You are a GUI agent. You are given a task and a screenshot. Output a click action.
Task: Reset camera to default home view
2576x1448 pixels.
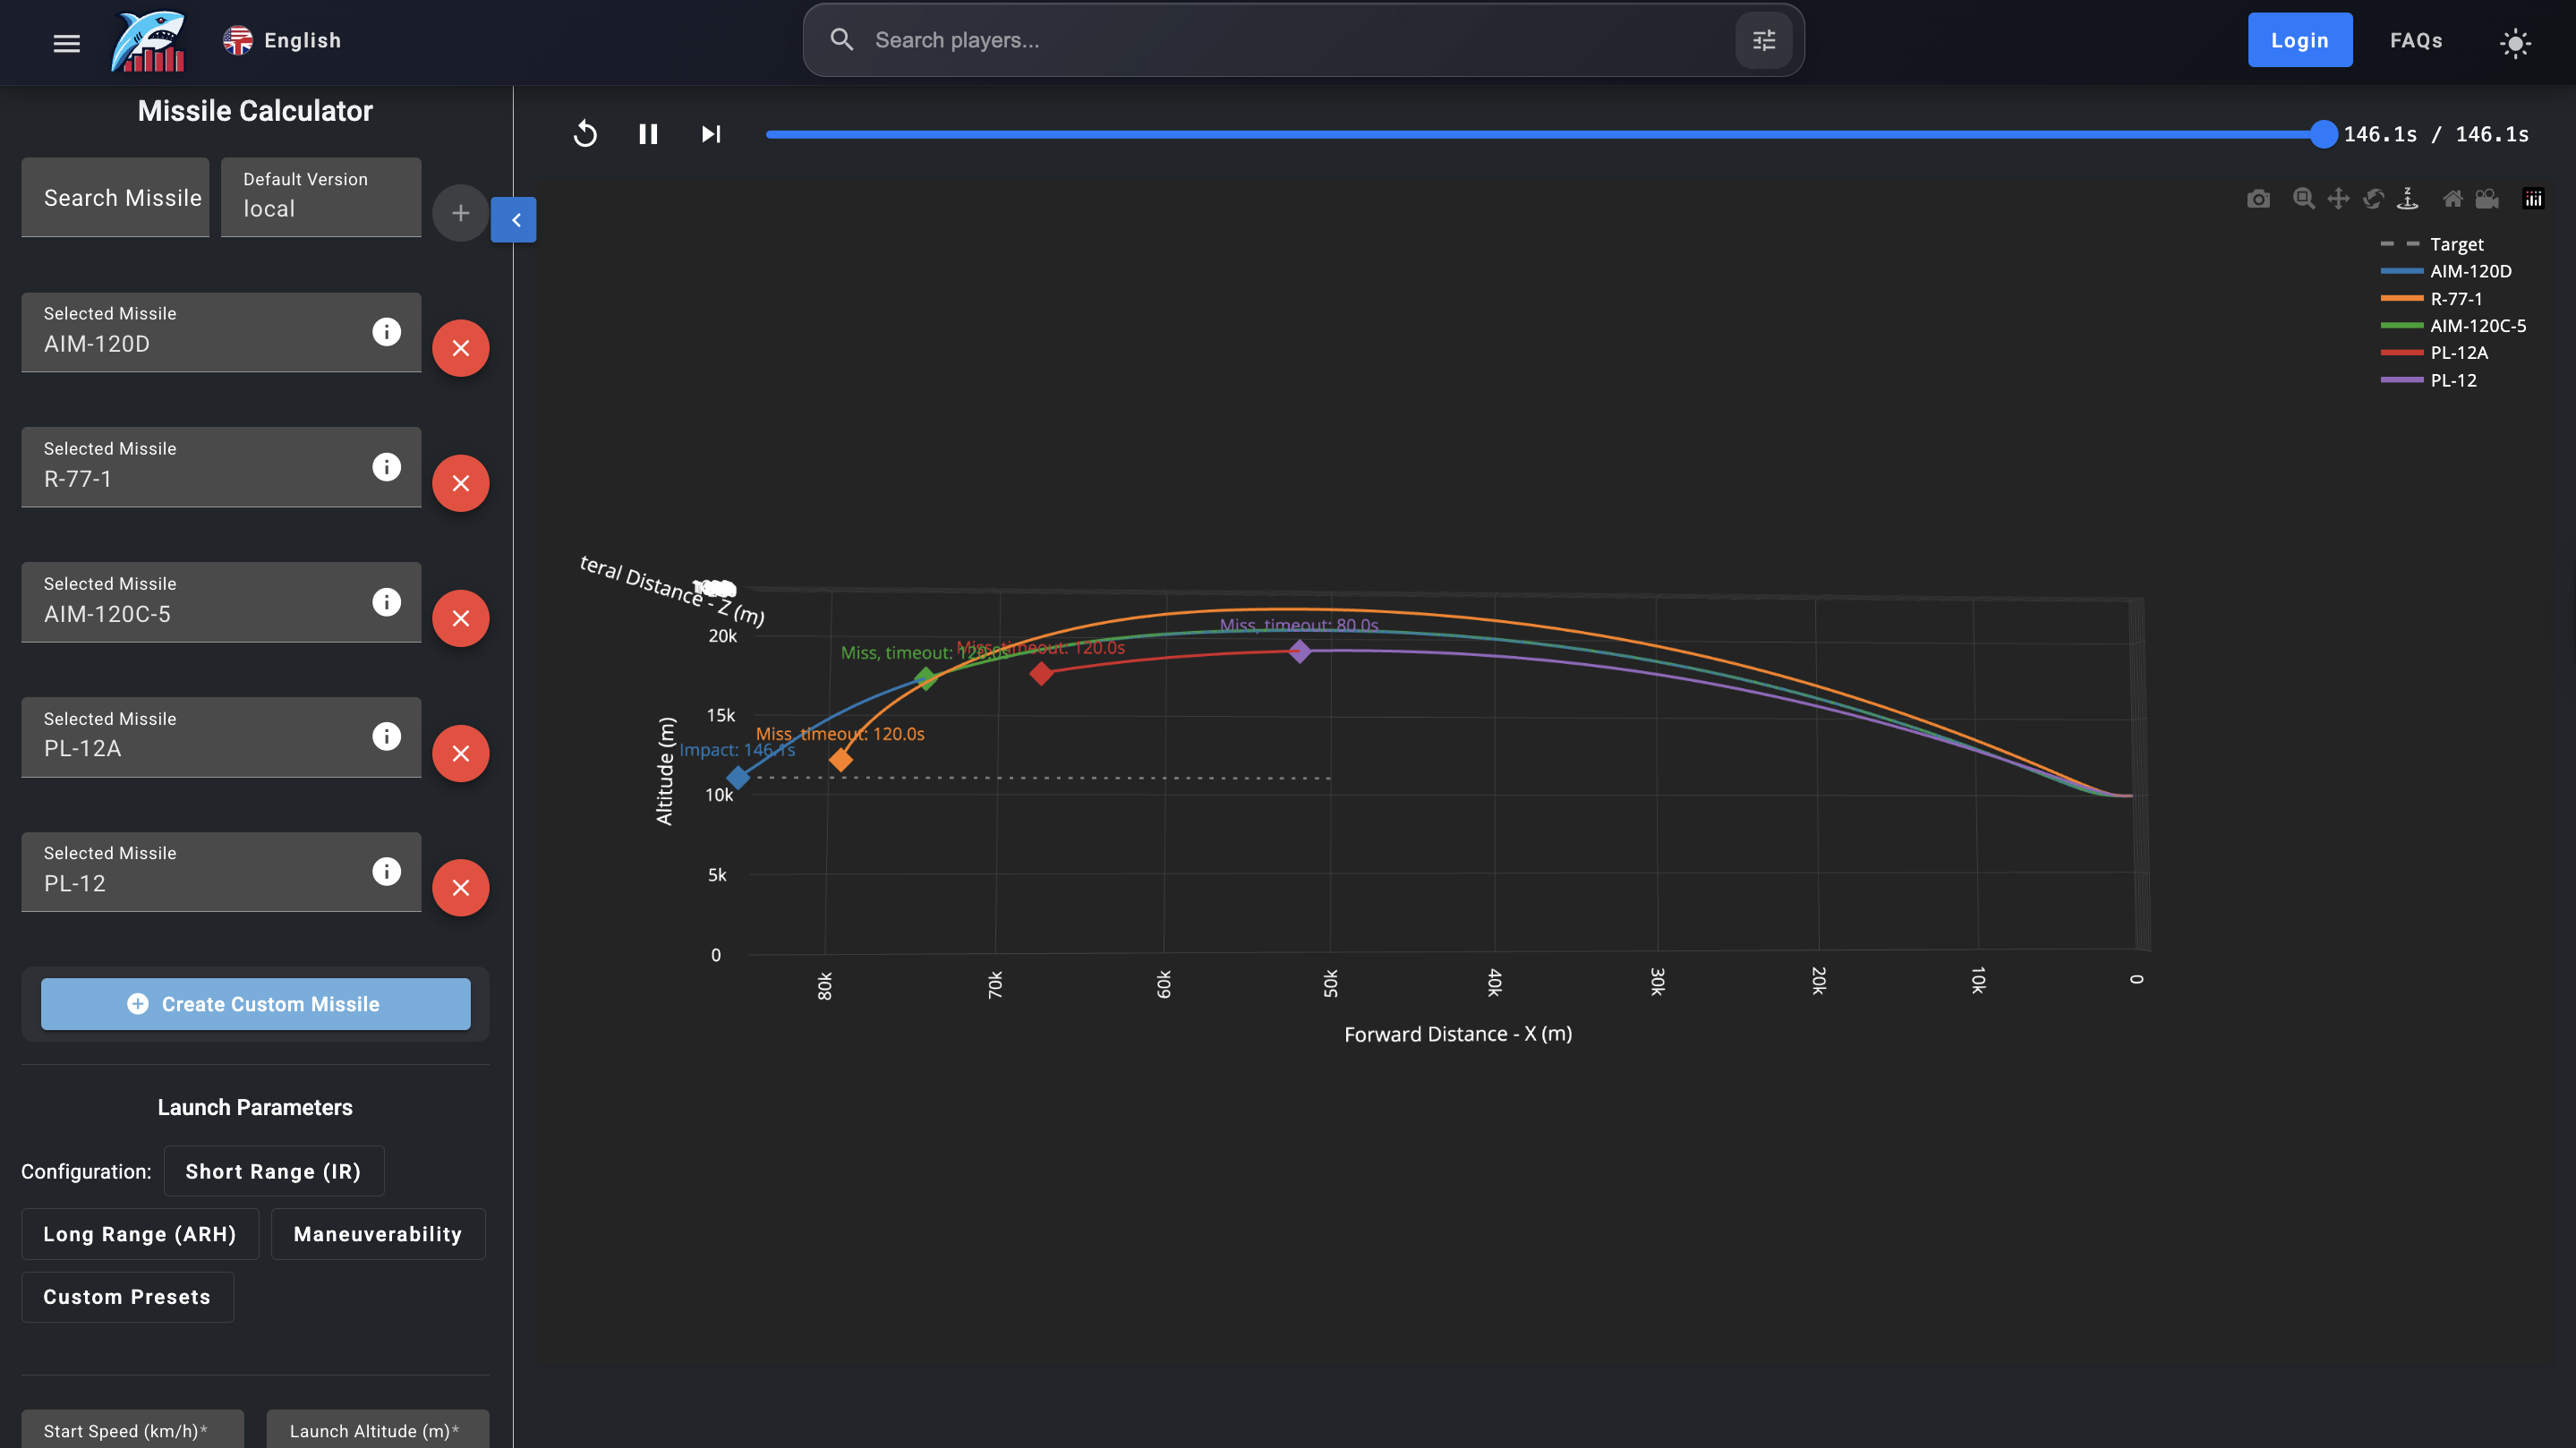click(x=2452, y=198)
